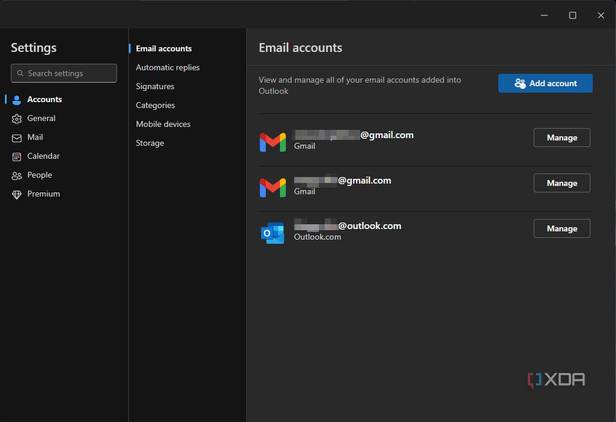This screenshot has width=616, height=422.
Task: Click the second @gmail.com address
Action: click(343, 181)
